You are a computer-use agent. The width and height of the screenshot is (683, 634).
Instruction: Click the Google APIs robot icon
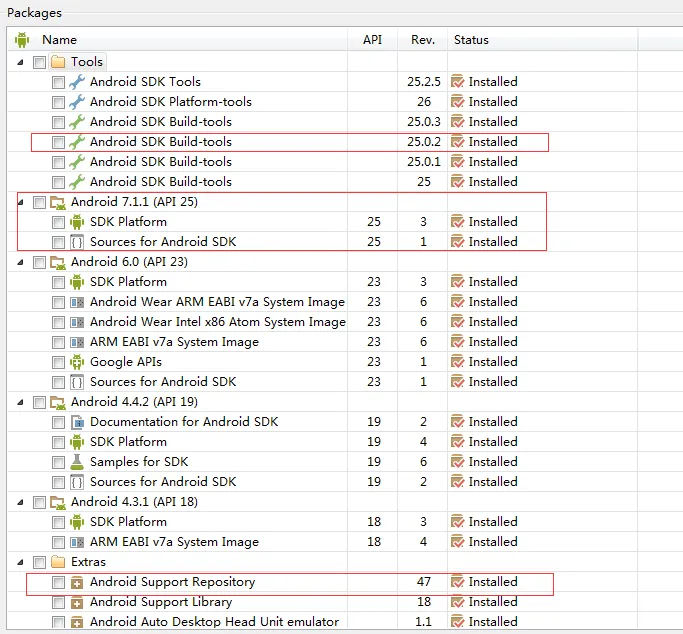click(x=77, y=362)
